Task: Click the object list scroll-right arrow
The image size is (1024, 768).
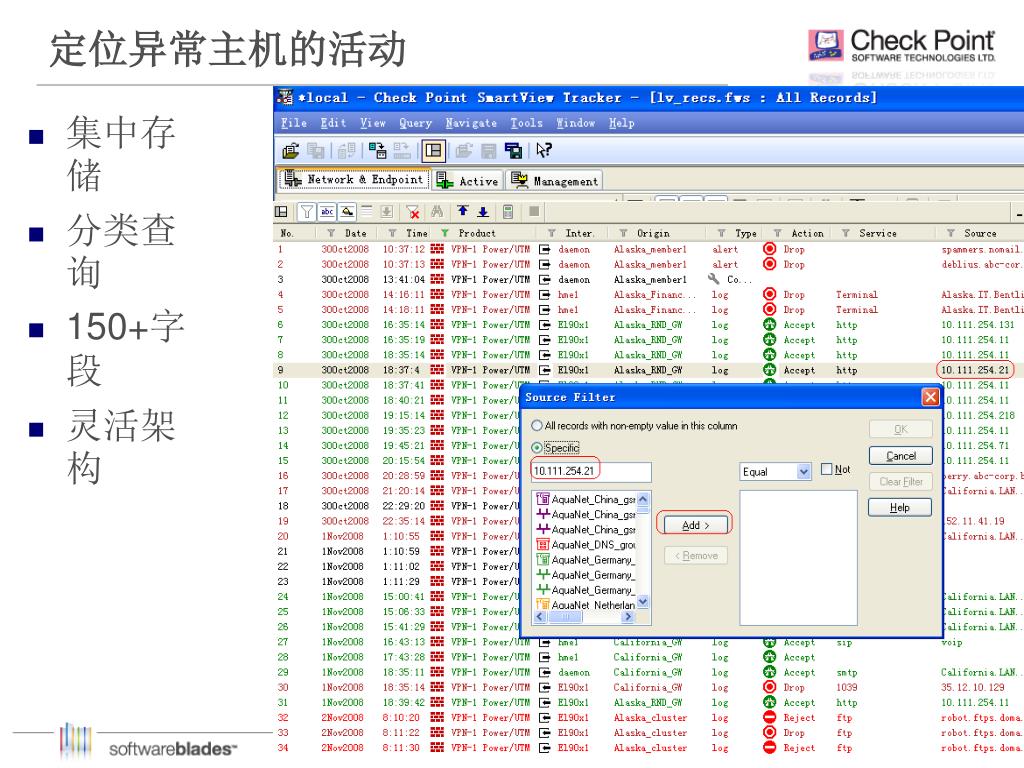Action: (x=628, y=616)
